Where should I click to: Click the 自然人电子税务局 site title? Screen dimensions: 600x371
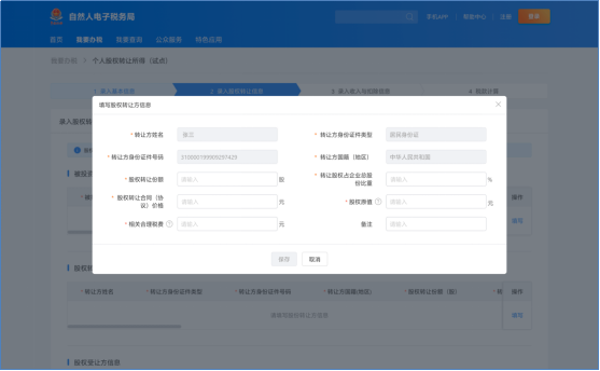pos(102,17)
